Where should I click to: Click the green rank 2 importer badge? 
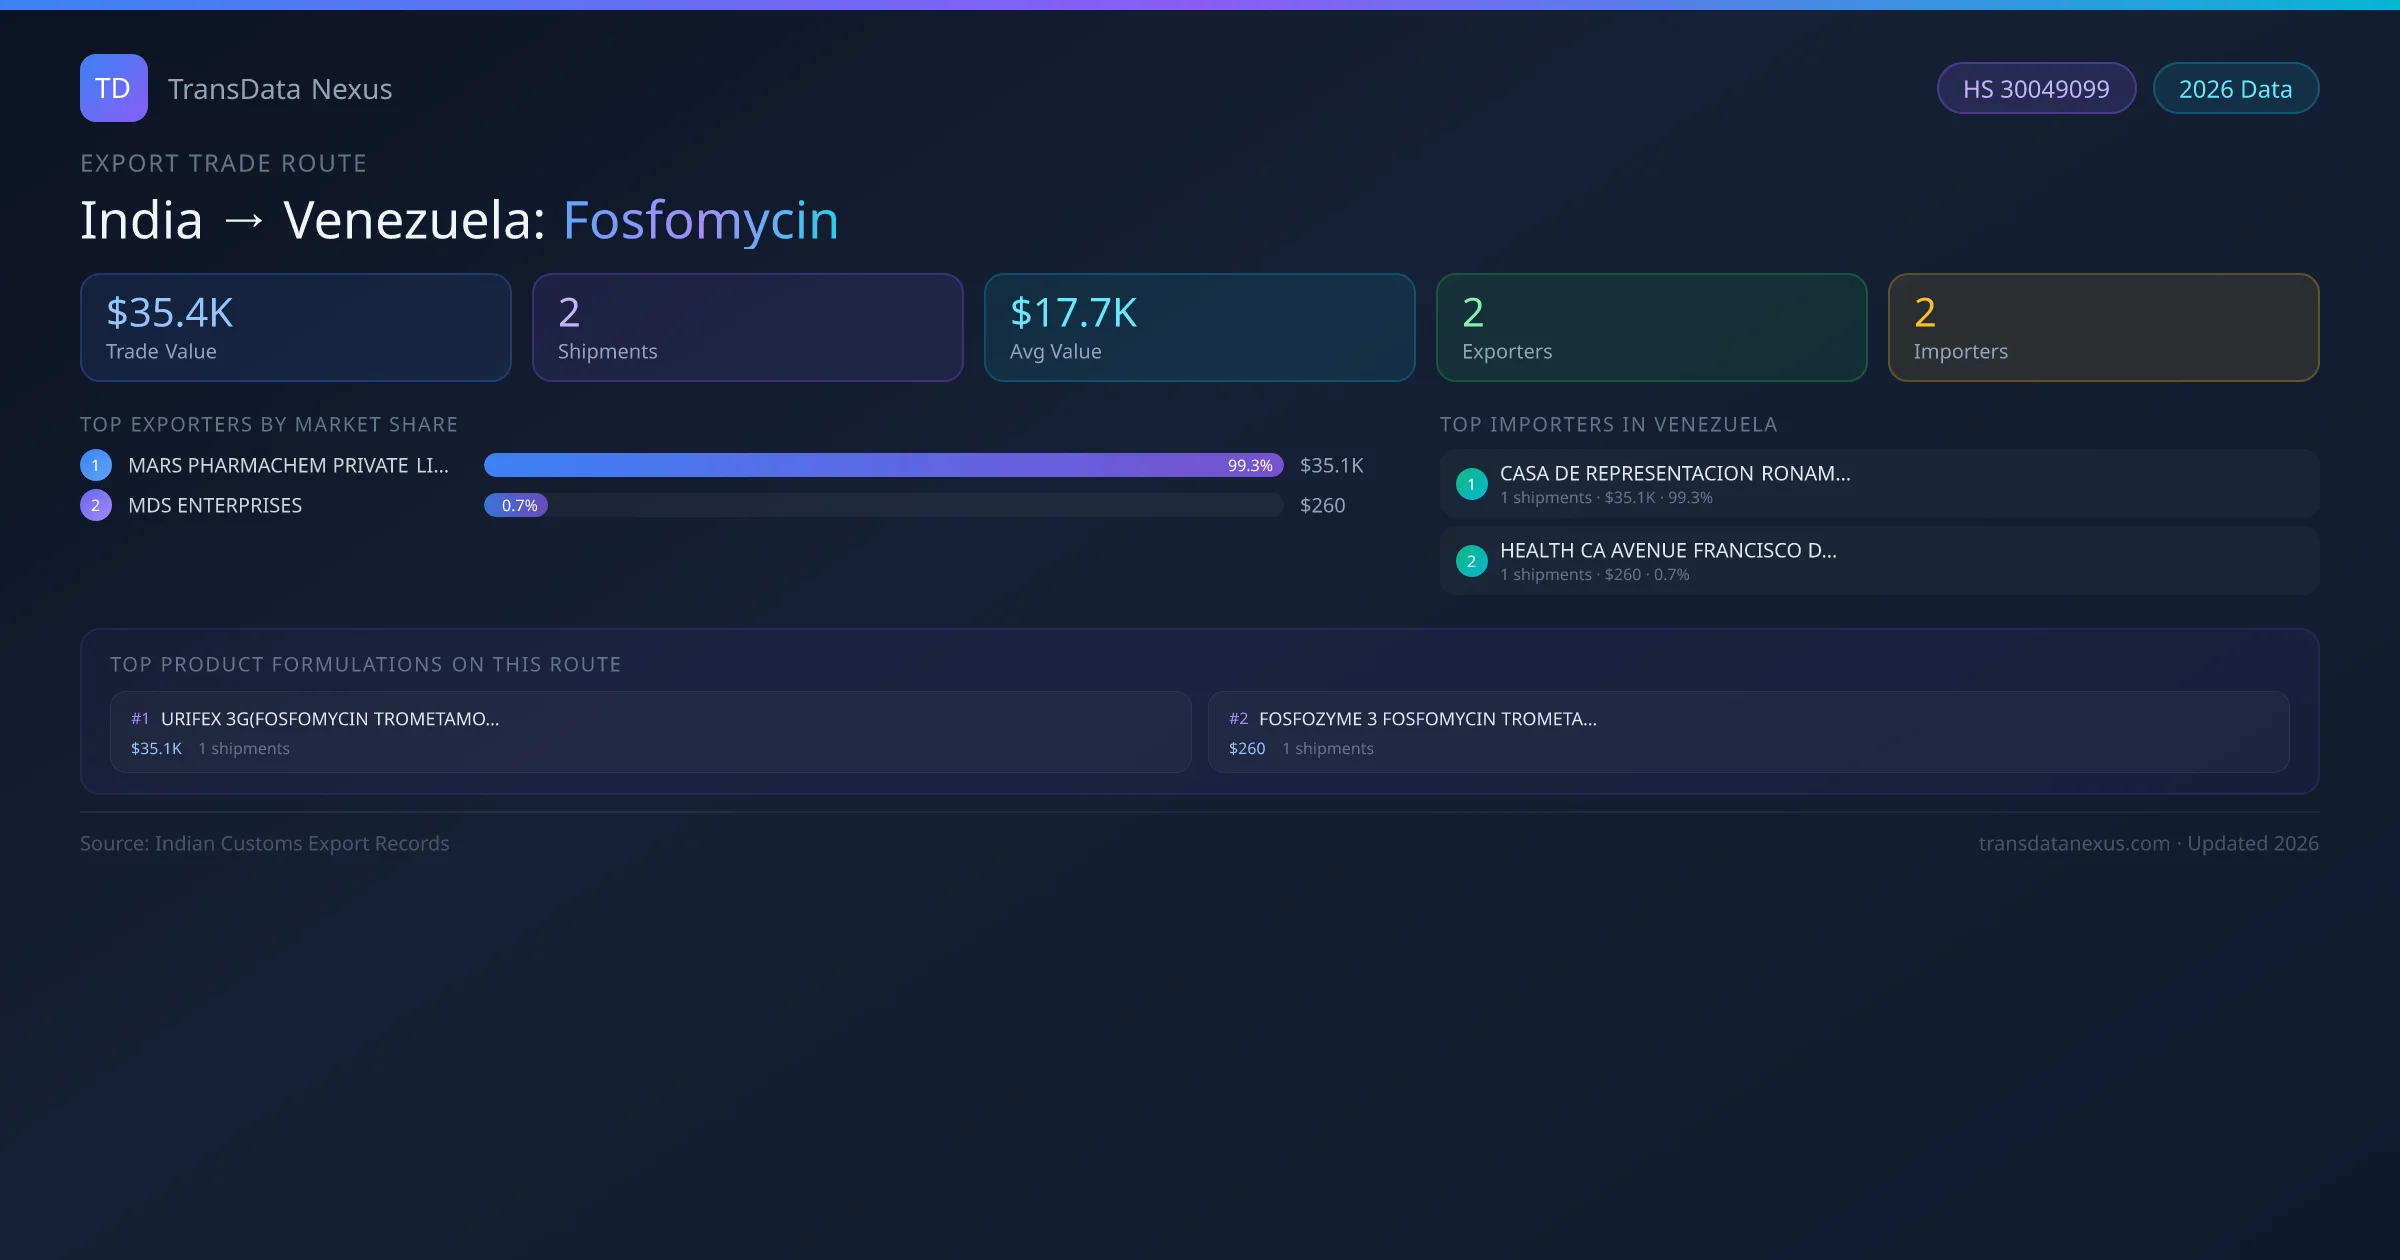[1471, 561]
